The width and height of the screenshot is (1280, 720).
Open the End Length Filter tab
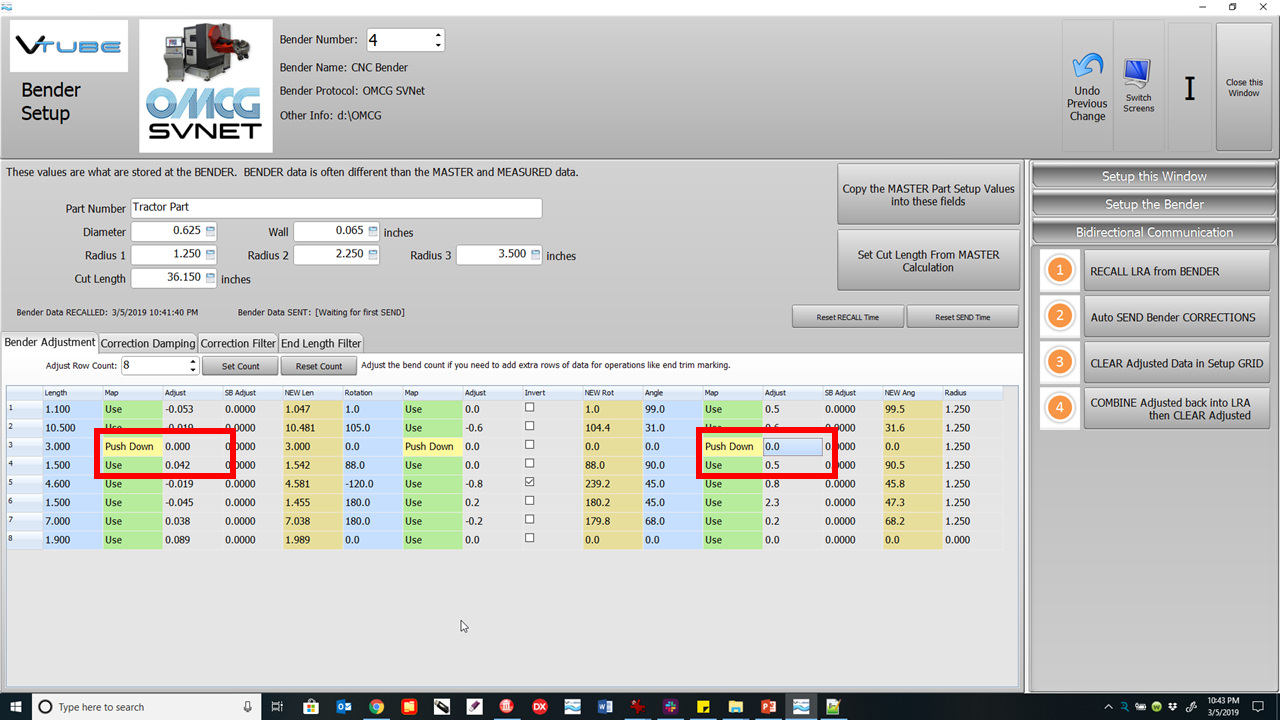[x=321, y=343]
